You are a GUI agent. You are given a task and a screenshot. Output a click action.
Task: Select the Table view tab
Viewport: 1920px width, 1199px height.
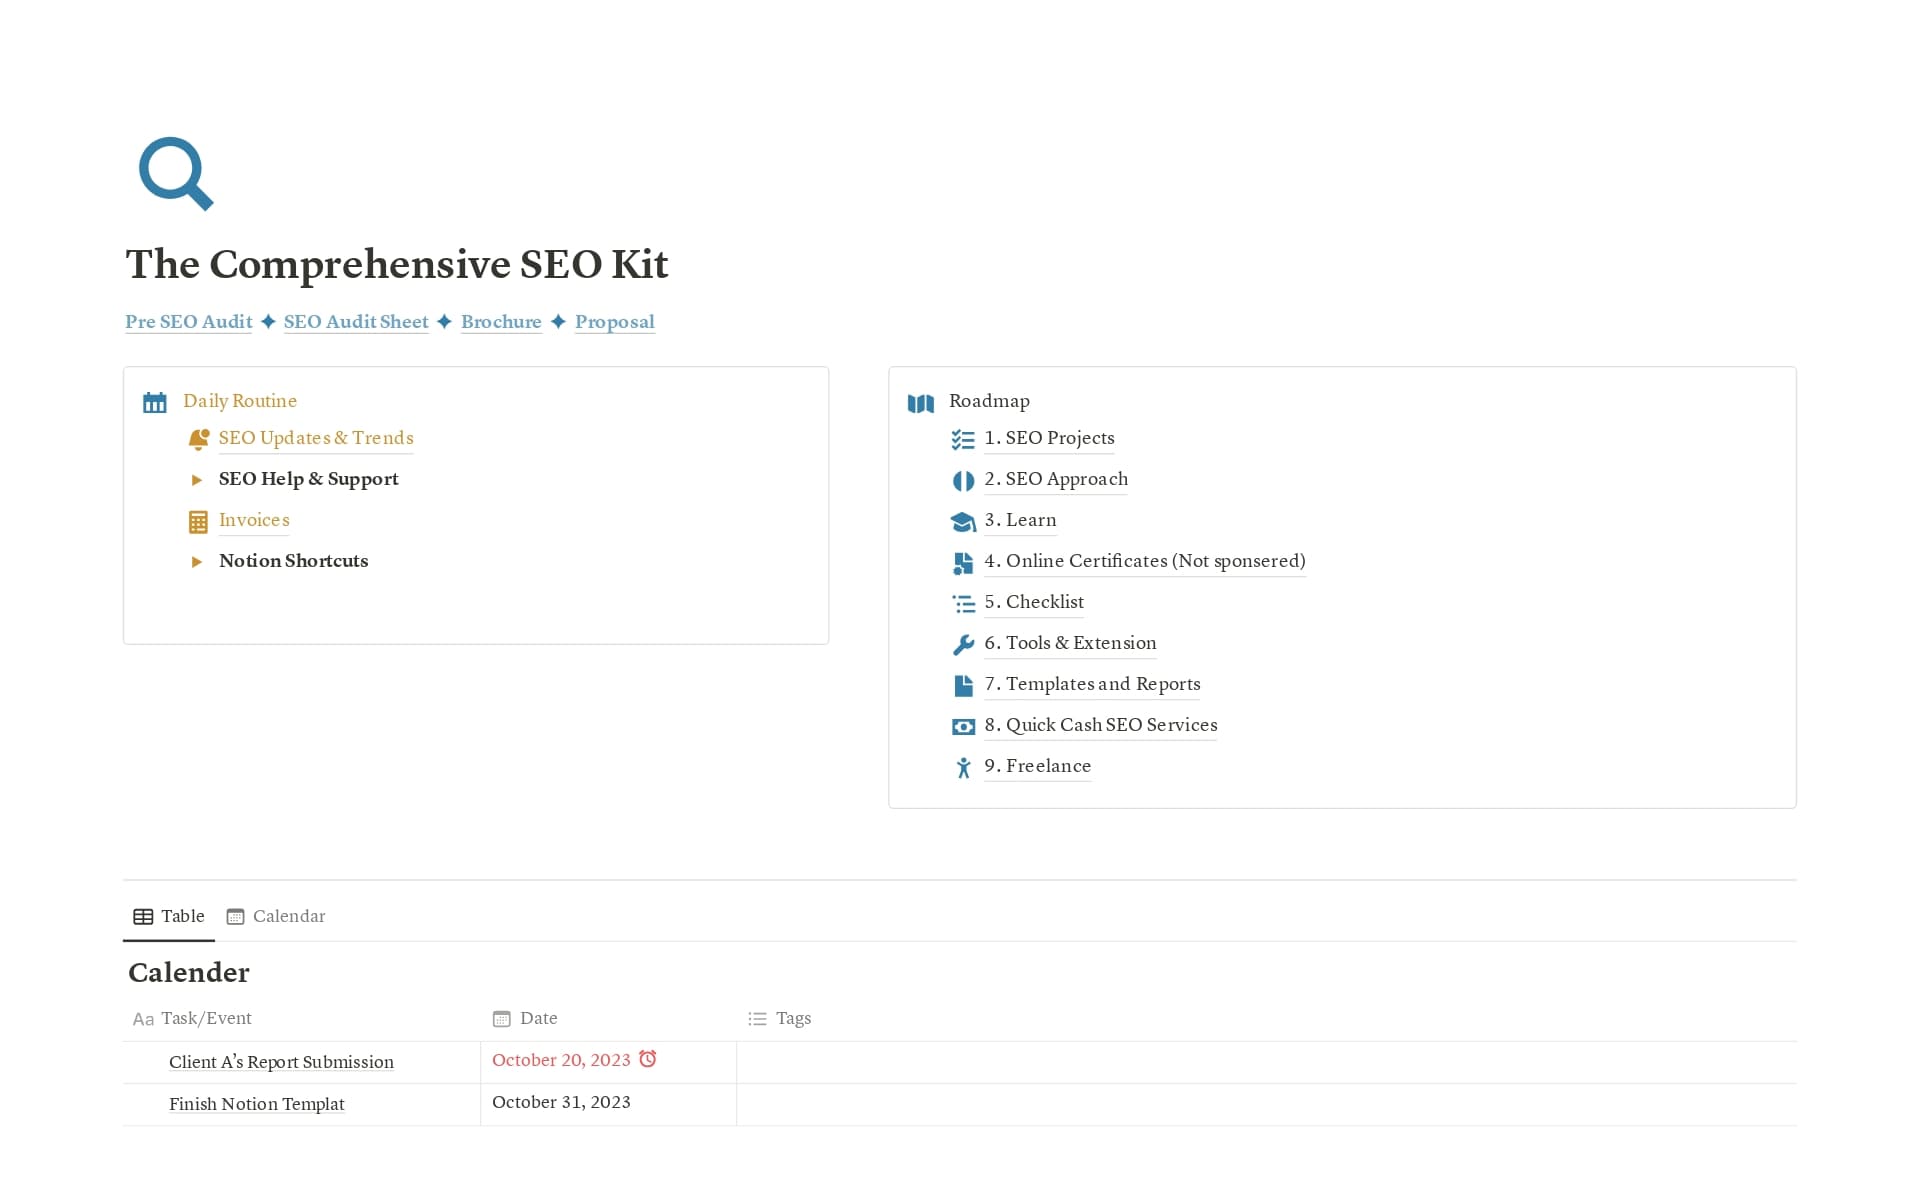[169, 916]
